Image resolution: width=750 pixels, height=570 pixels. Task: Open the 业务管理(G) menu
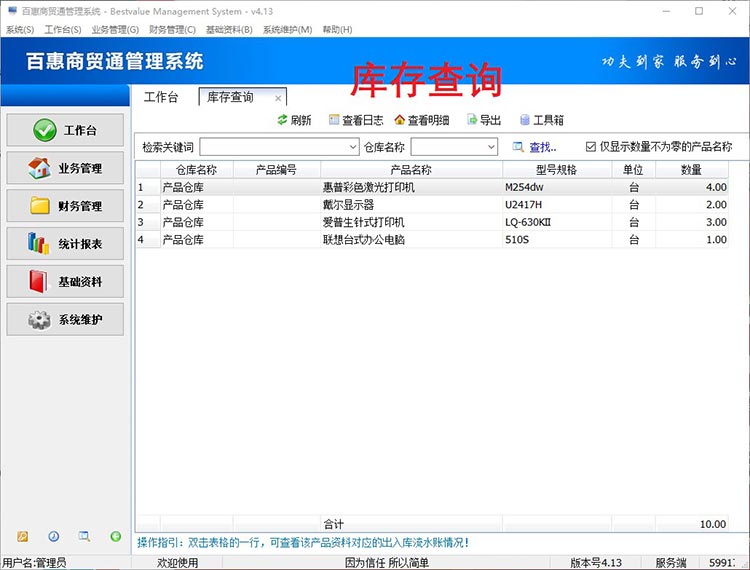(115, 30)
